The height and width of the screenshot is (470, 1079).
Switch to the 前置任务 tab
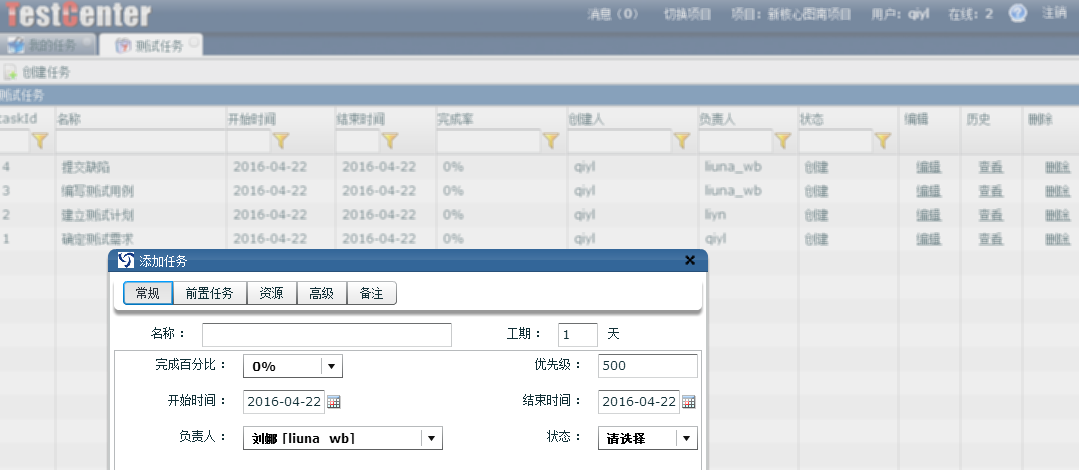pos(209,293)
